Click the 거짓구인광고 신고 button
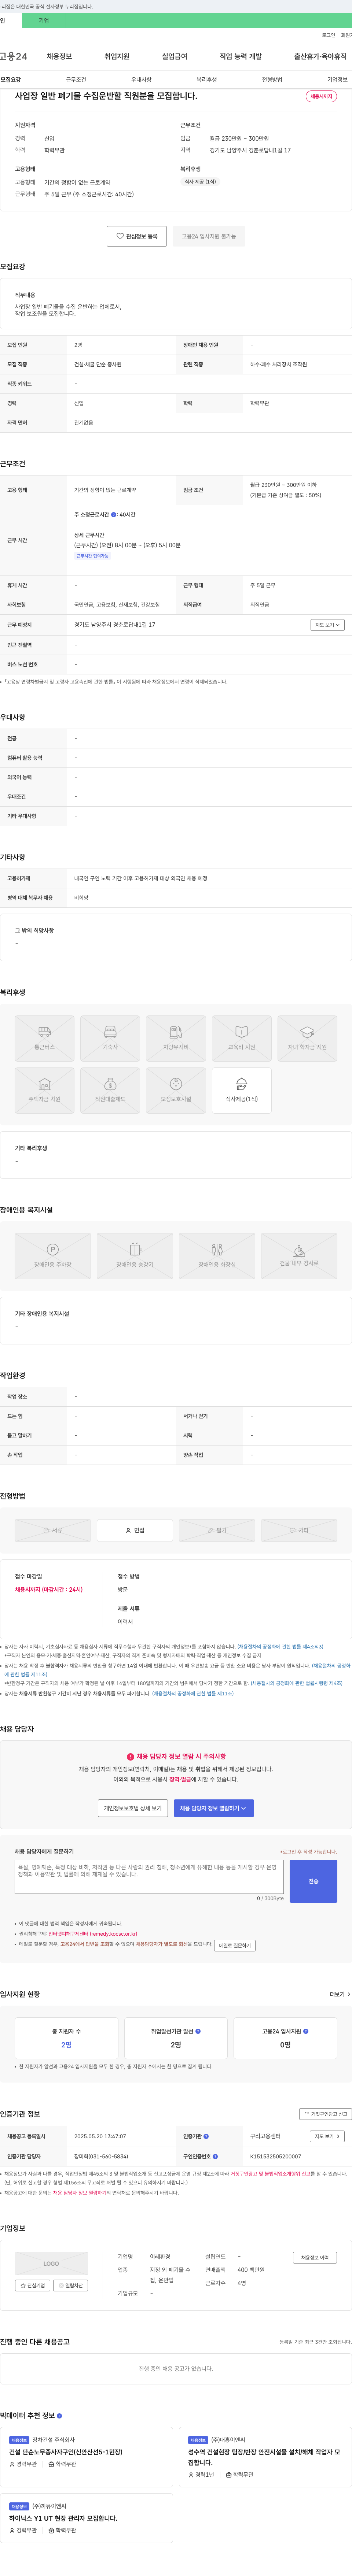Image resolution: width=352 pixels, height=2576 pixels. tap(326, 2114)
